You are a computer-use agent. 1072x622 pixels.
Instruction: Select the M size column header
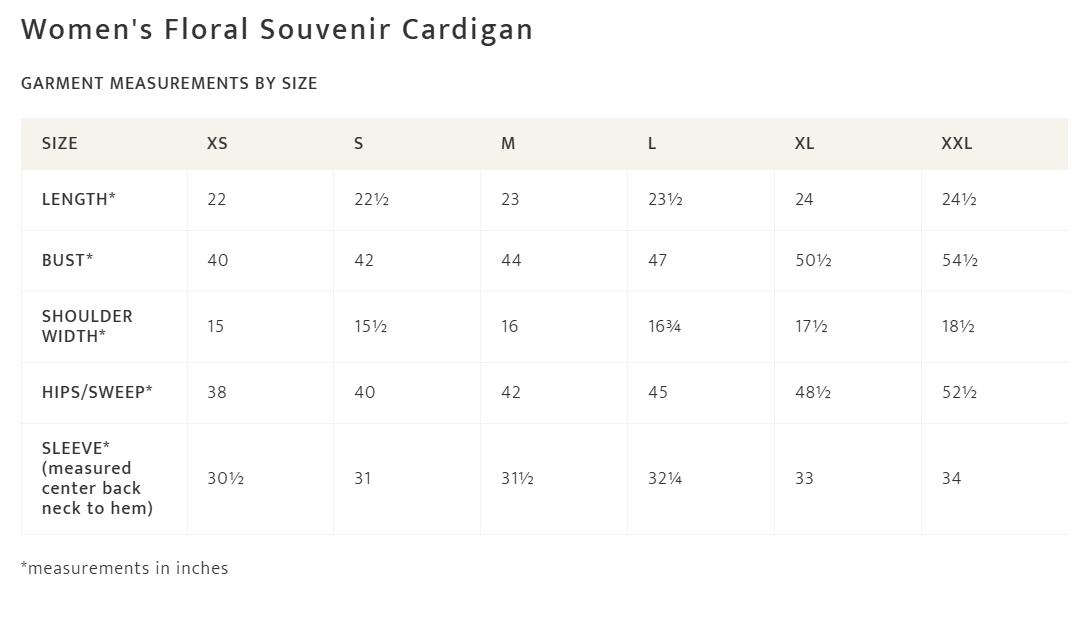[508, 144]
